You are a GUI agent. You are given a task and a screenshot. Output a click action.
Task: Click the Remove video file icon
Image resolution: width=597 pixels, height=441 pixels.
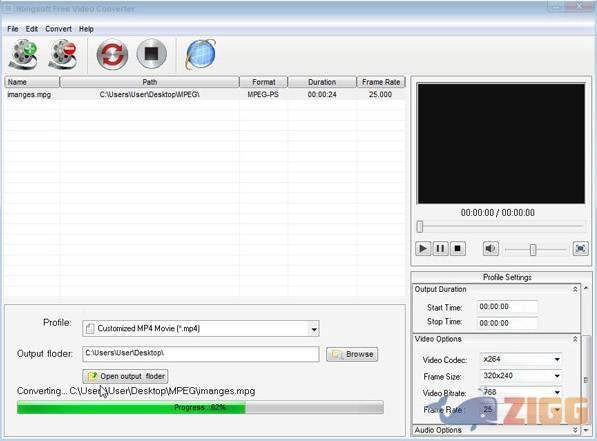(x=63, y=55)
